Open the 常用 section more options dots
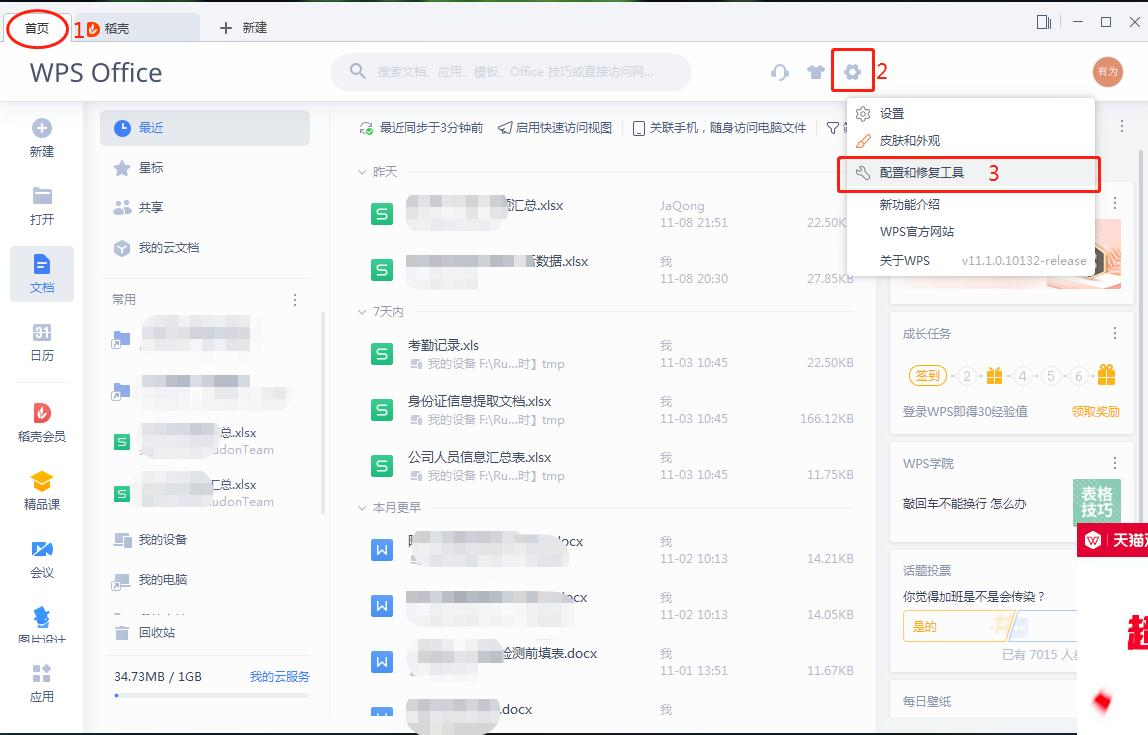Image resolution: width=1148 pixels, height=735 pixels. tap(295, 299)
